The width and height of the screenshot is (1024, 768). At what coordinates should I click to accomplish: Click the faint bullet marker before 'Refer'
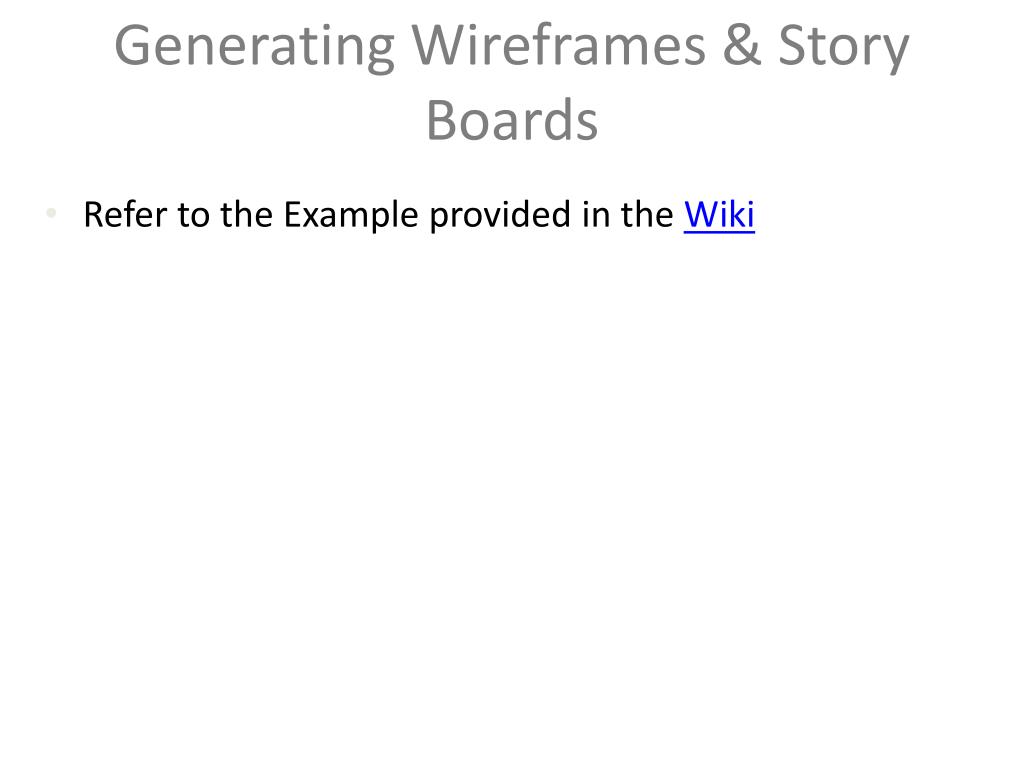click(x=52, y=213)
